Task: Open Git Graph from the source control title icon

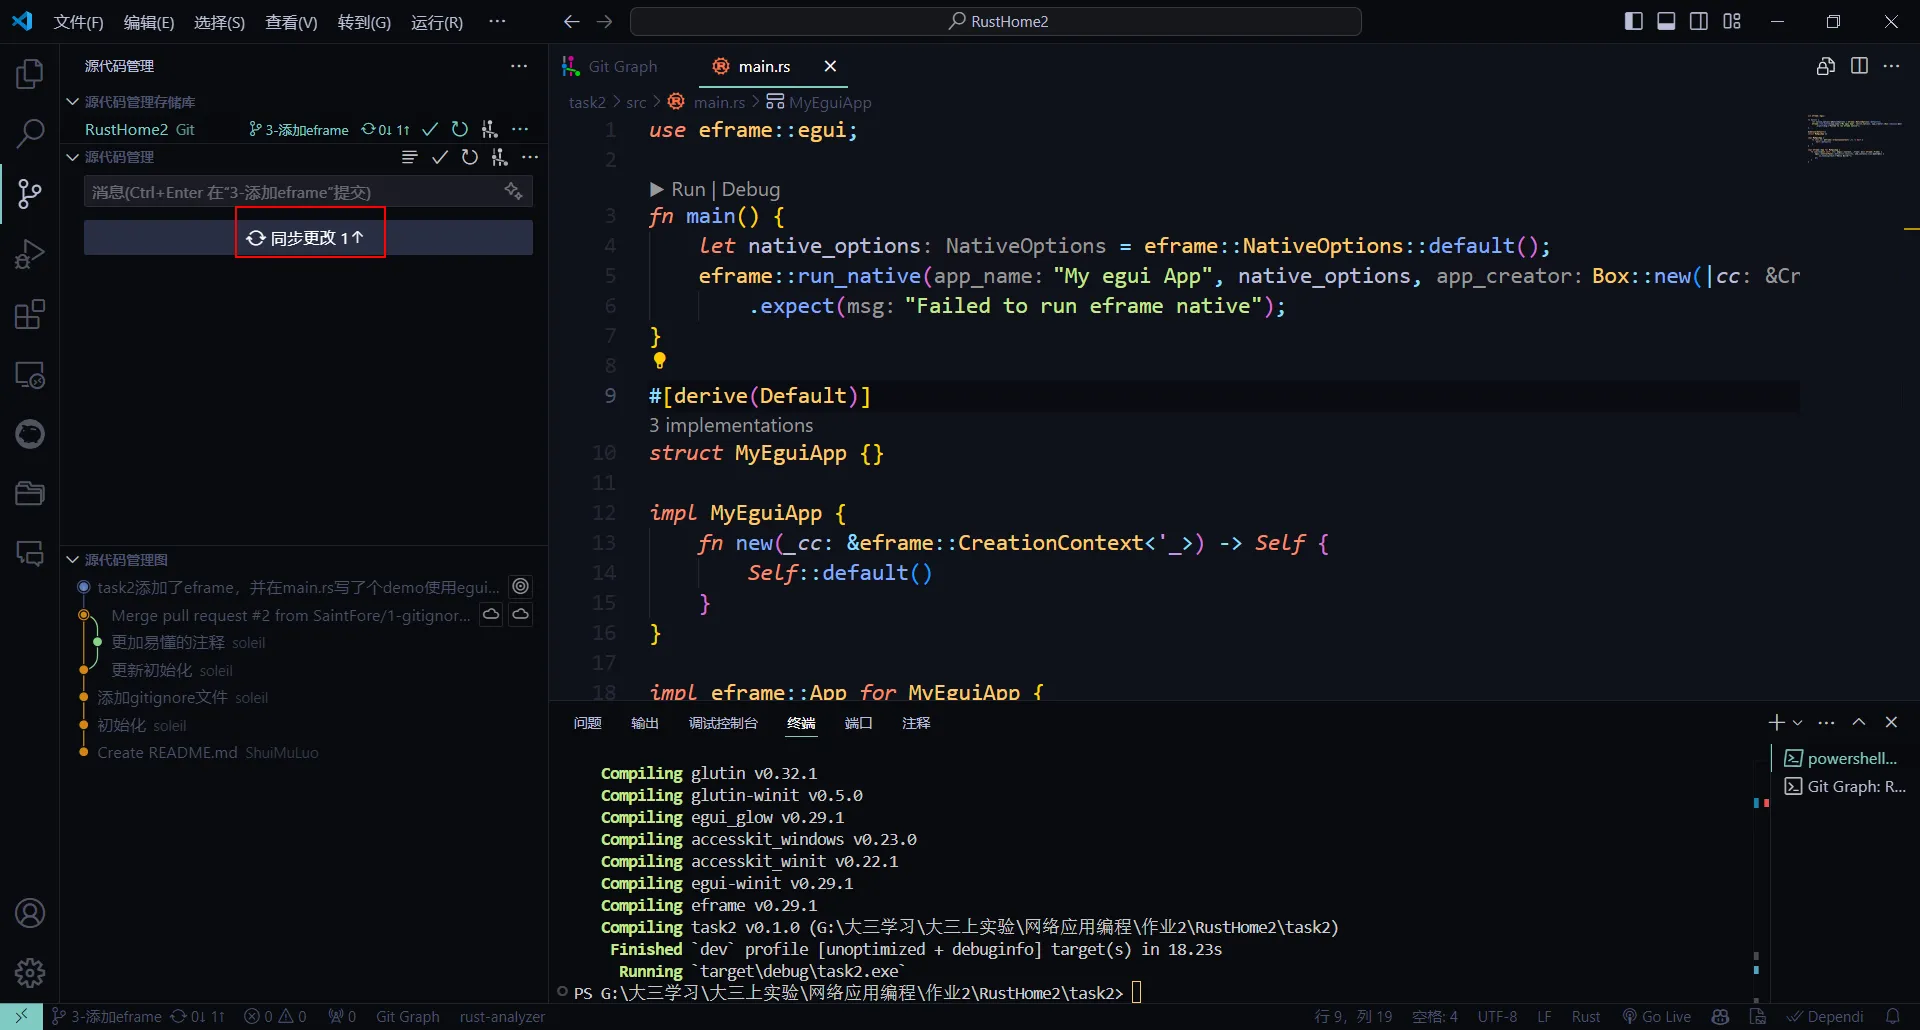Action: (x=500, y=157)
